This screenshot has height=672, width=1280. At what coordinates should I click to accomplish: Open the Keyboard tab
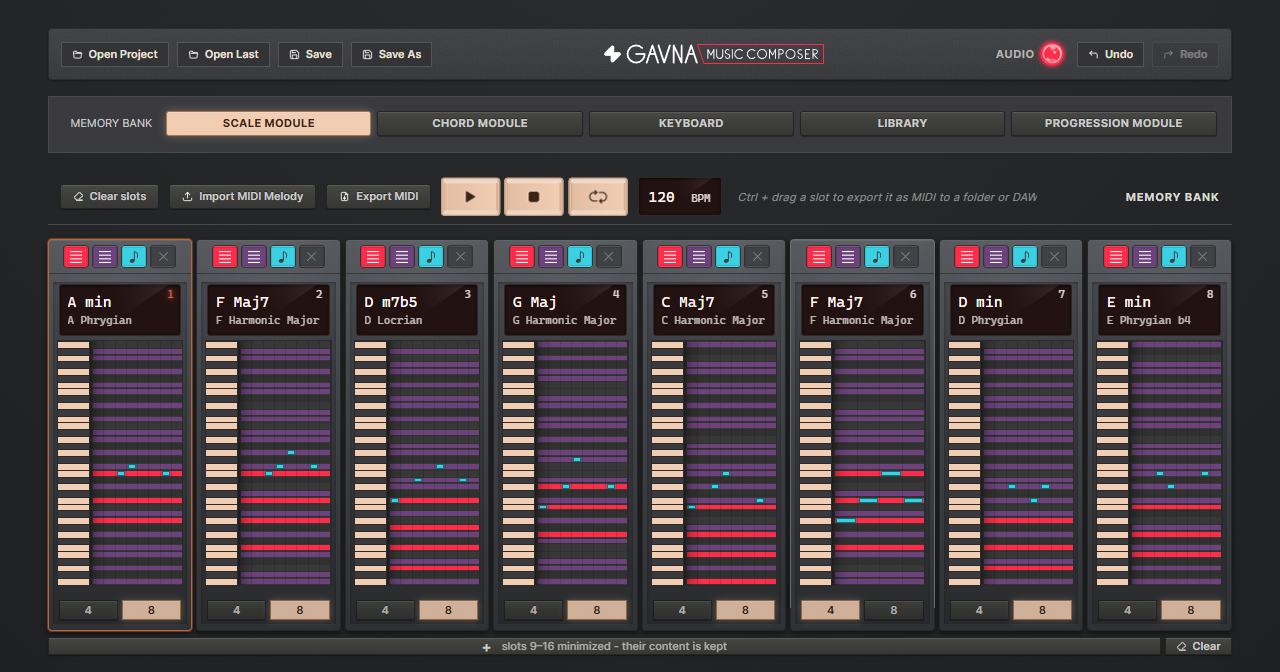pos(691,123)
